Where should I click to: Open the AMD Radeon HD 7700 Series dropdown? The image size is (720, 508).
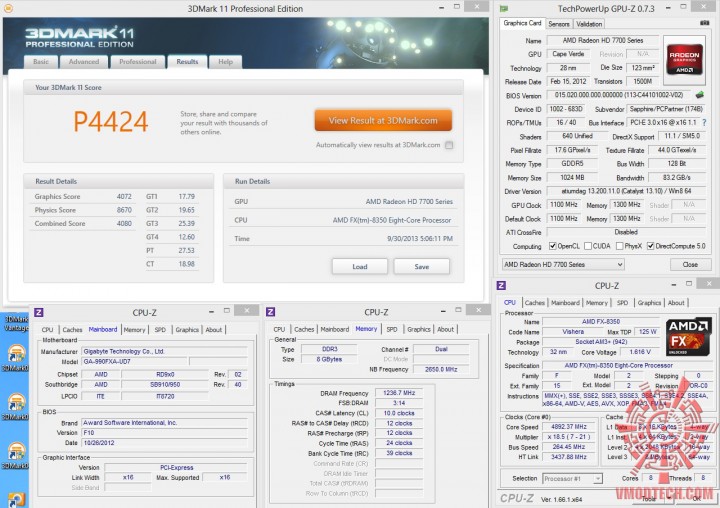coord(563,265)
